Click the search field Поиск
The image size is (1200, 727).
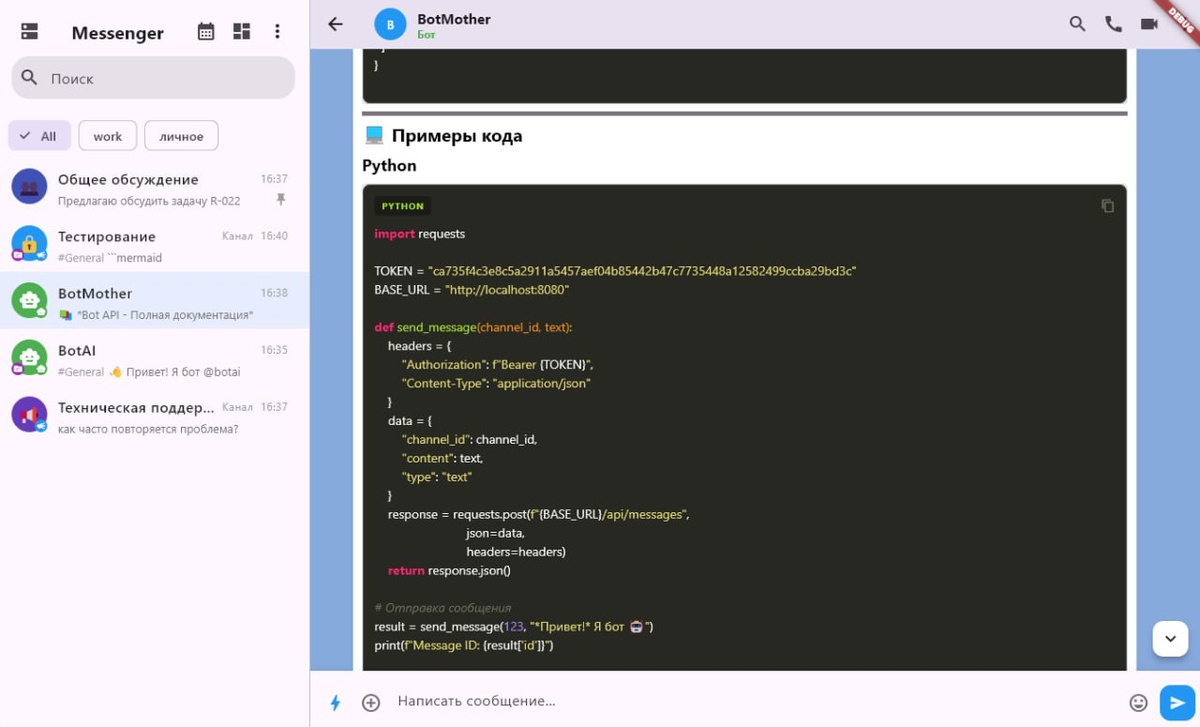pyautogui.click(x=153, y=78)
